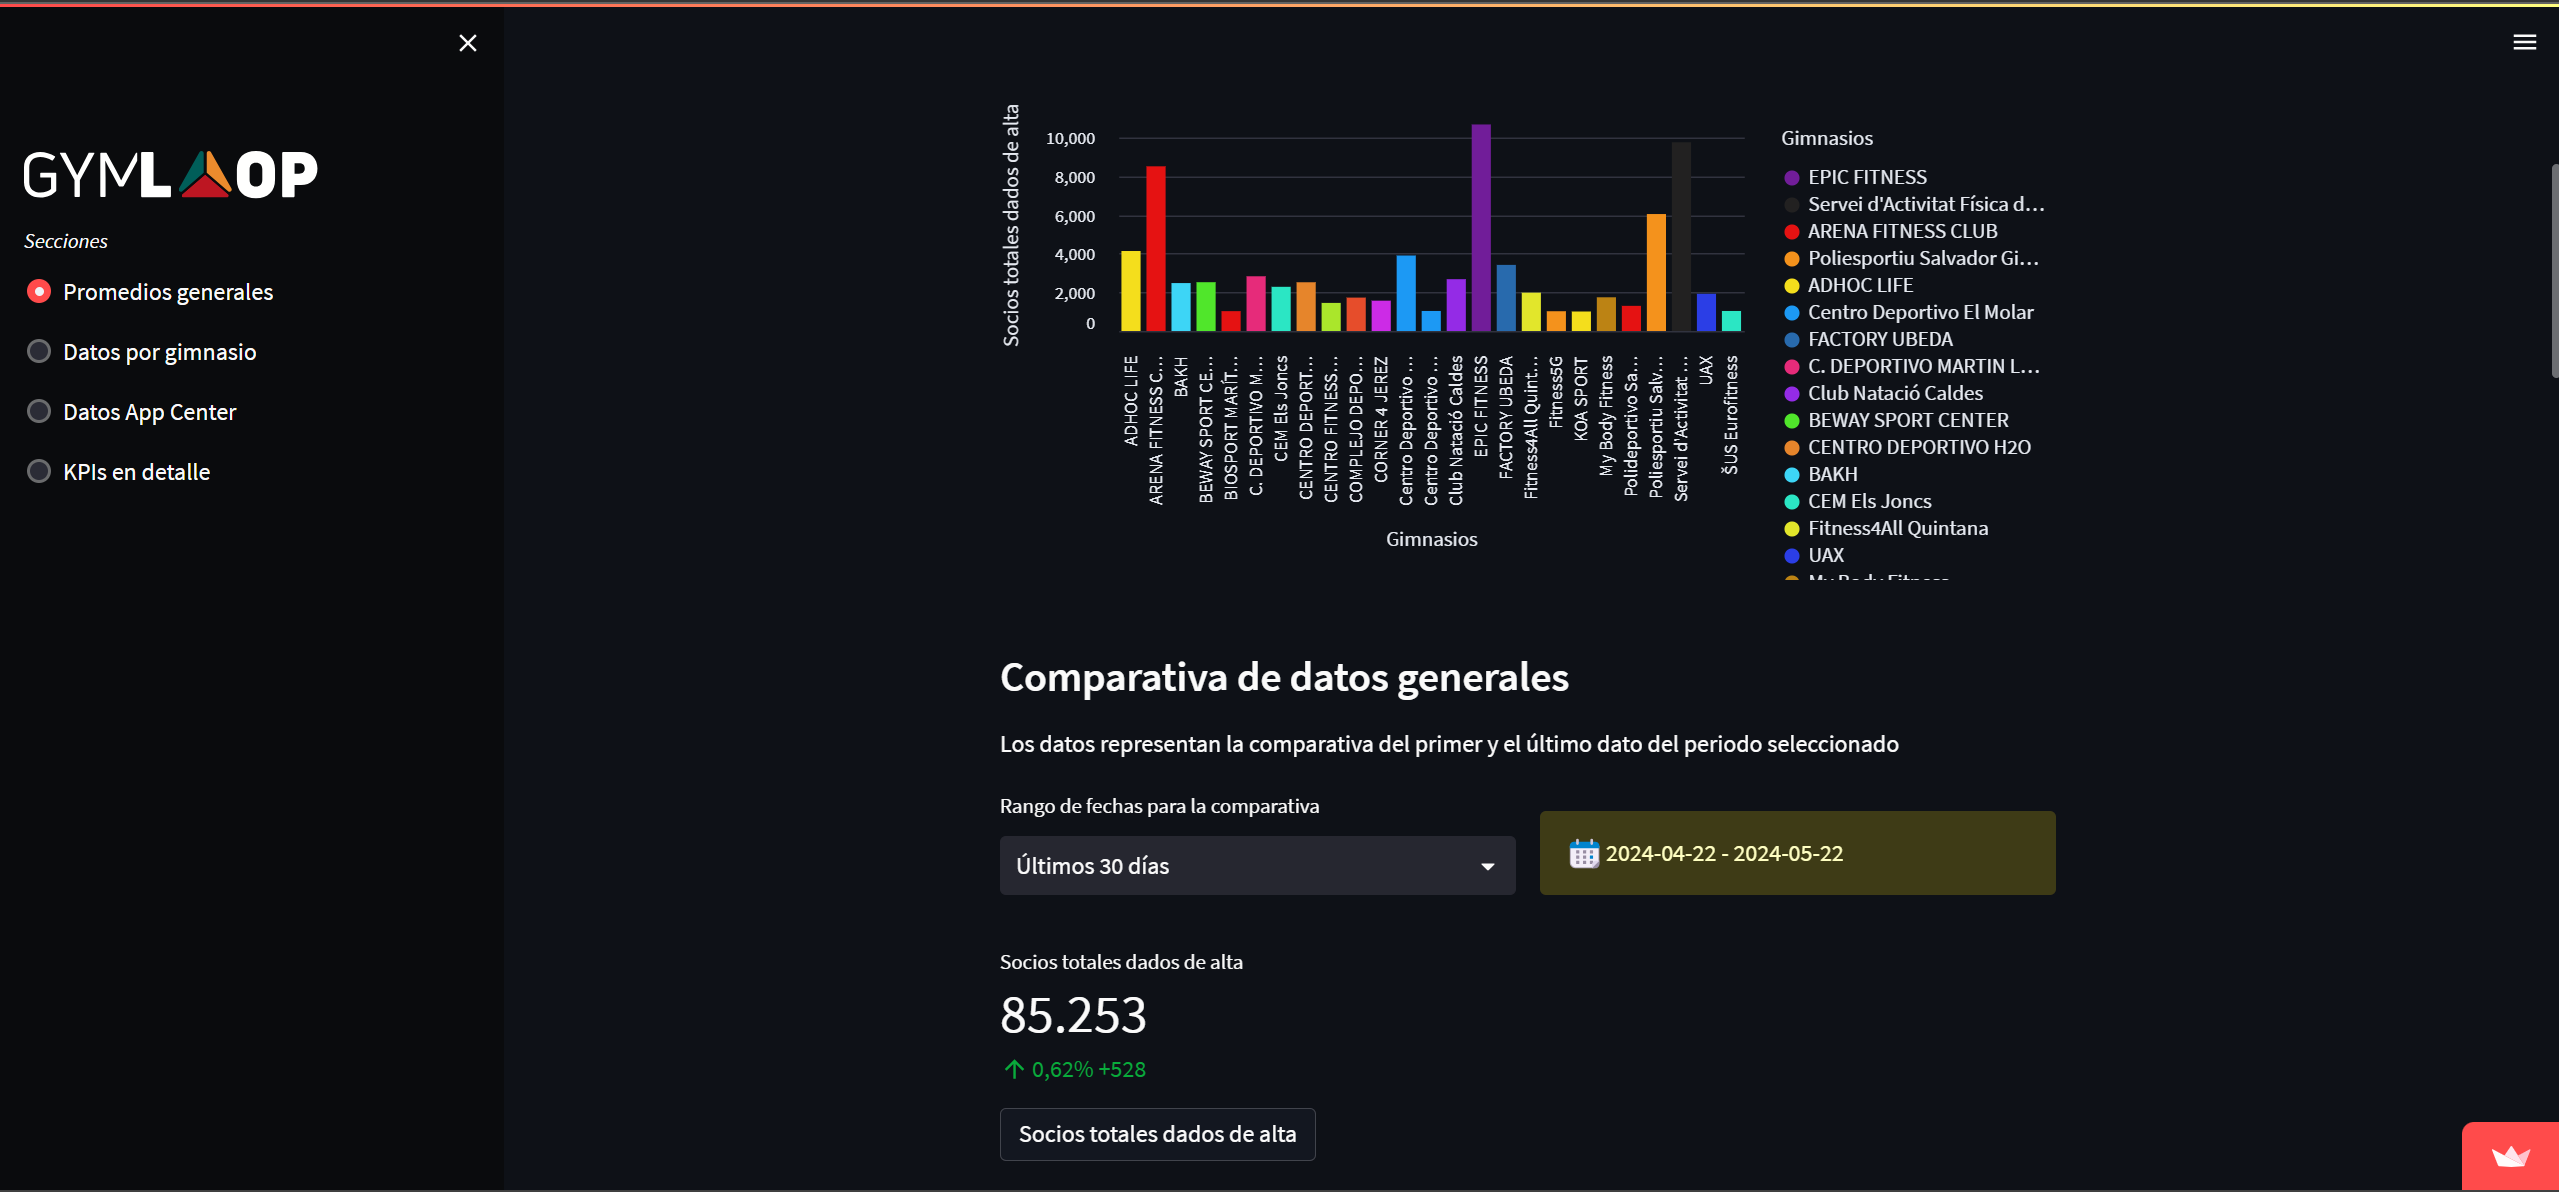The height and width of the screenshot is (1192, 2559).
Task: Open the Últimos 30 días dropdown
Action: click(1257, 866)
